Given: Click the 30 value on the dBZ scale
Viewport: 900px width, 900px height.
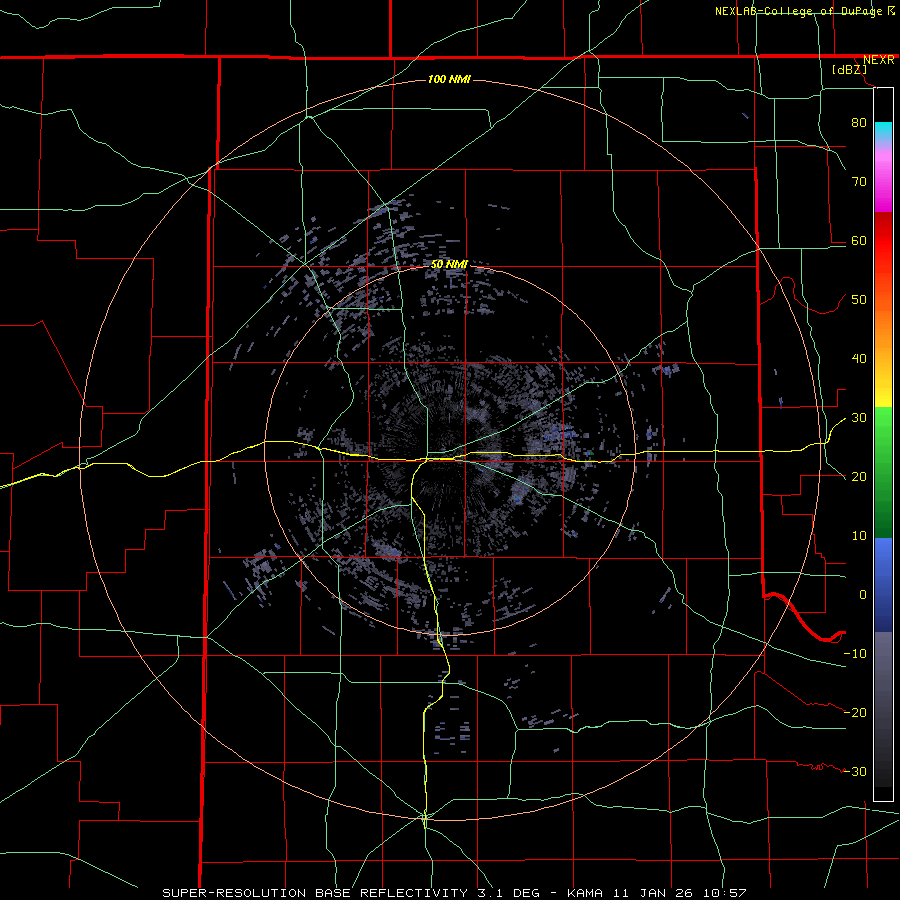Looking at the screenshot, I should (859, 418).
